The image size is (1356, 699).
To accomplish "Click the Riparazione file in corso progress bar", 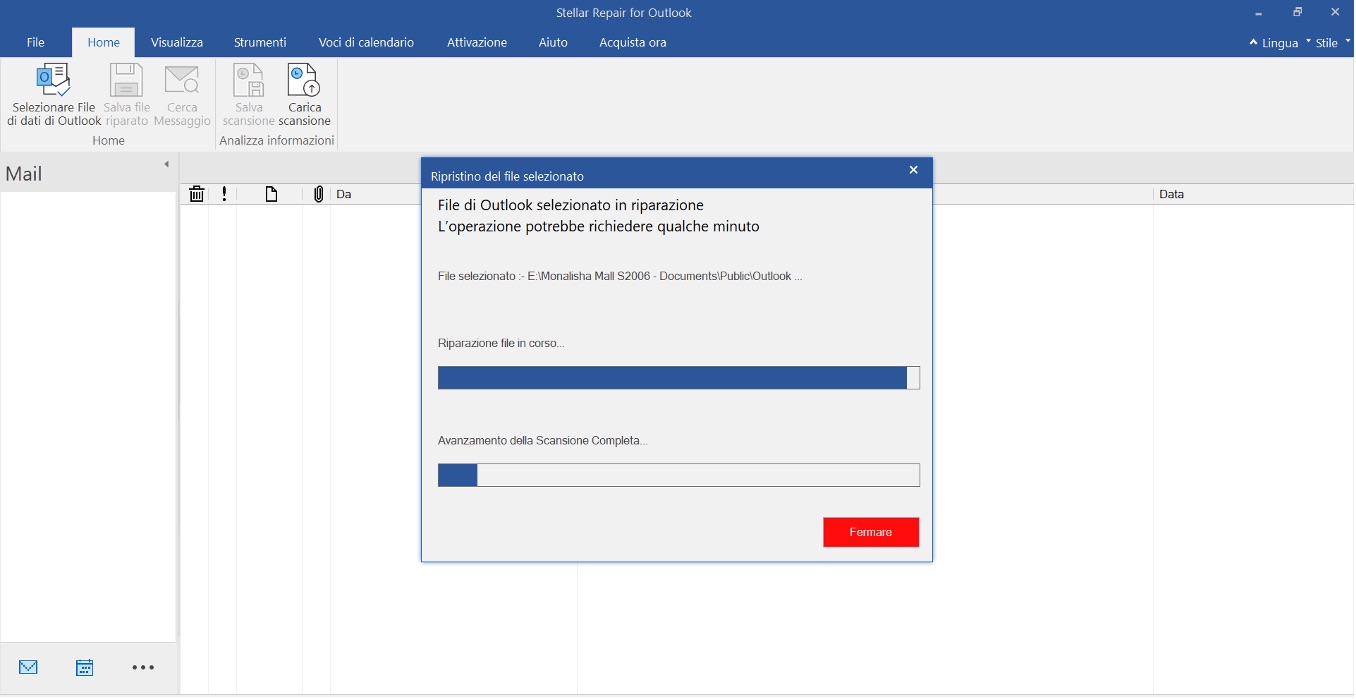I will click(679, 377).
